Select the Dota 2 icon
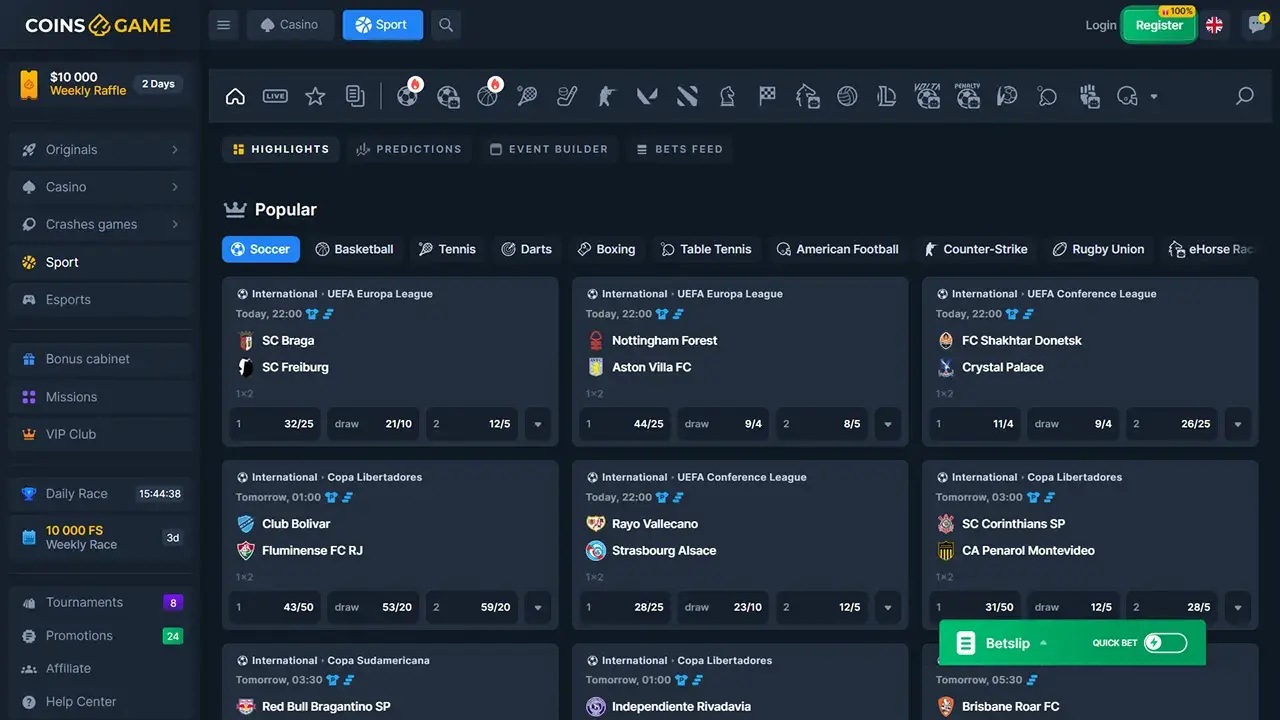Screen dimensions: 1280x720 click(687, 96)
